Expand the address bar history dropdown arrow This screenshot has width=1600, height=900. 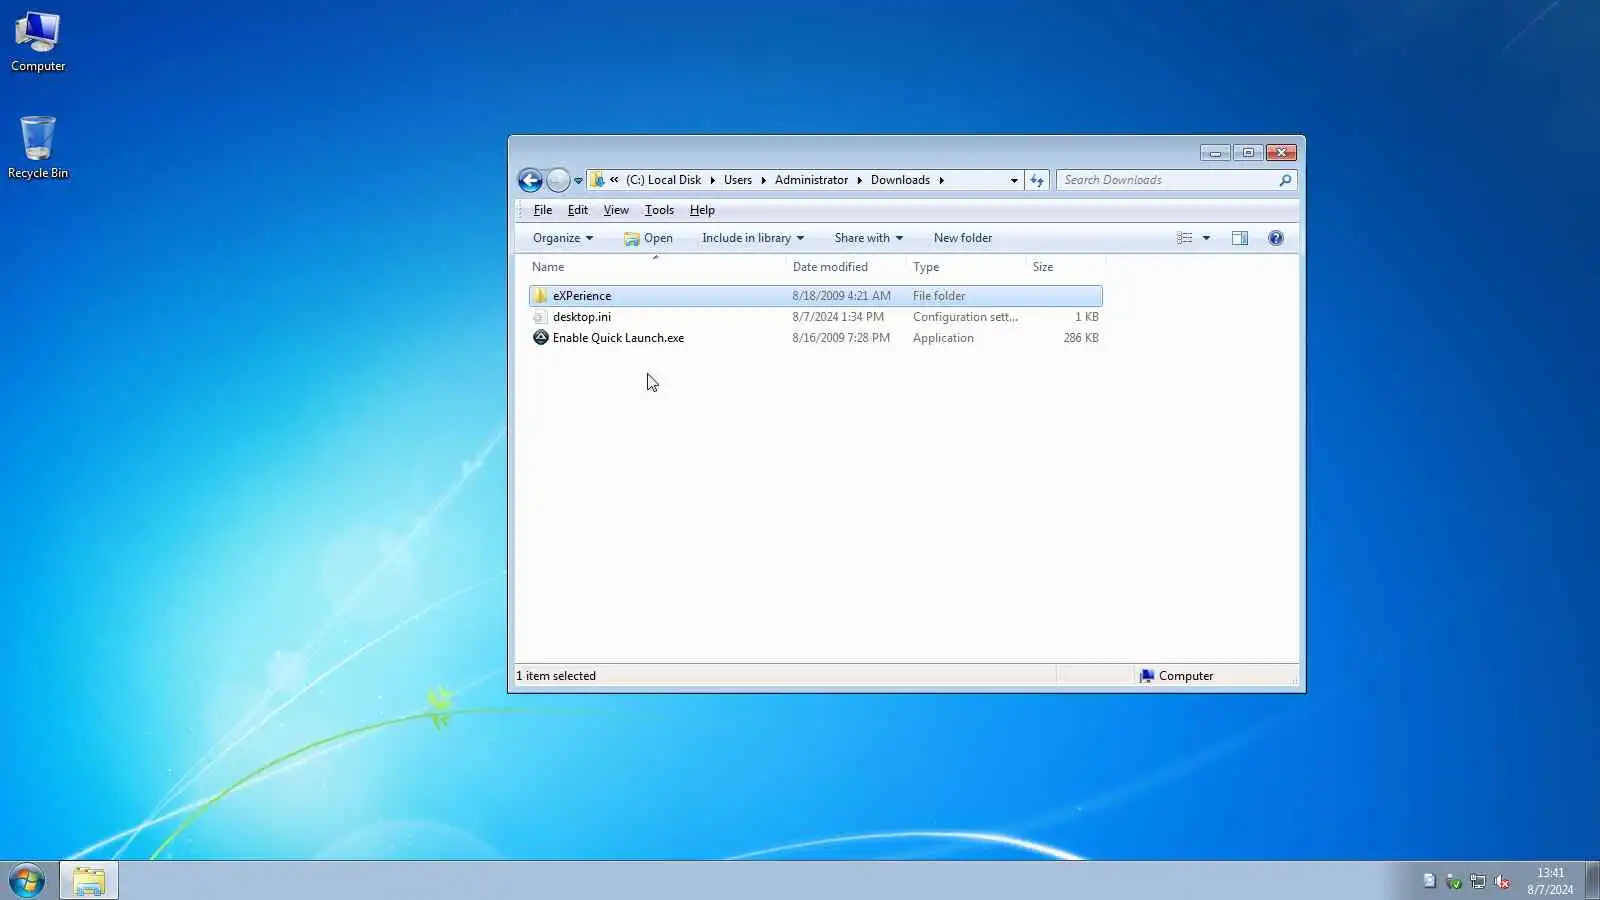click(1014, 181)
